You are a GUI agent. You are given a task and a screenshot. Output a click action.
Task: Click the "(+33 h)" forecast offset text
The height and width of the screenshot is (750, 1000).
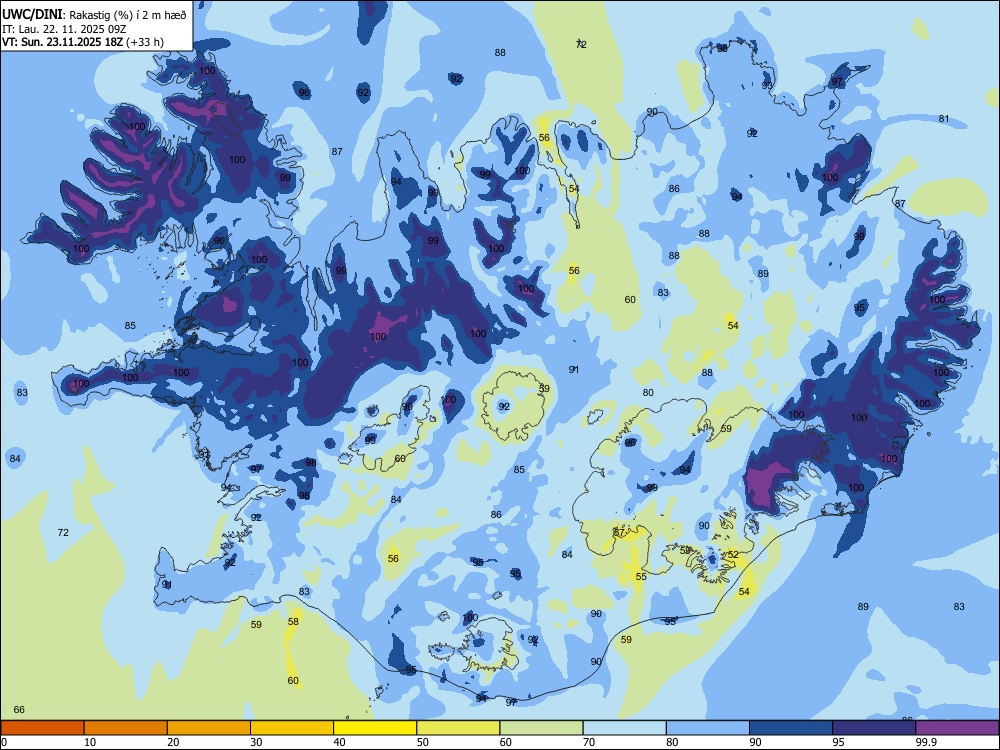click(x=145, y=42)
